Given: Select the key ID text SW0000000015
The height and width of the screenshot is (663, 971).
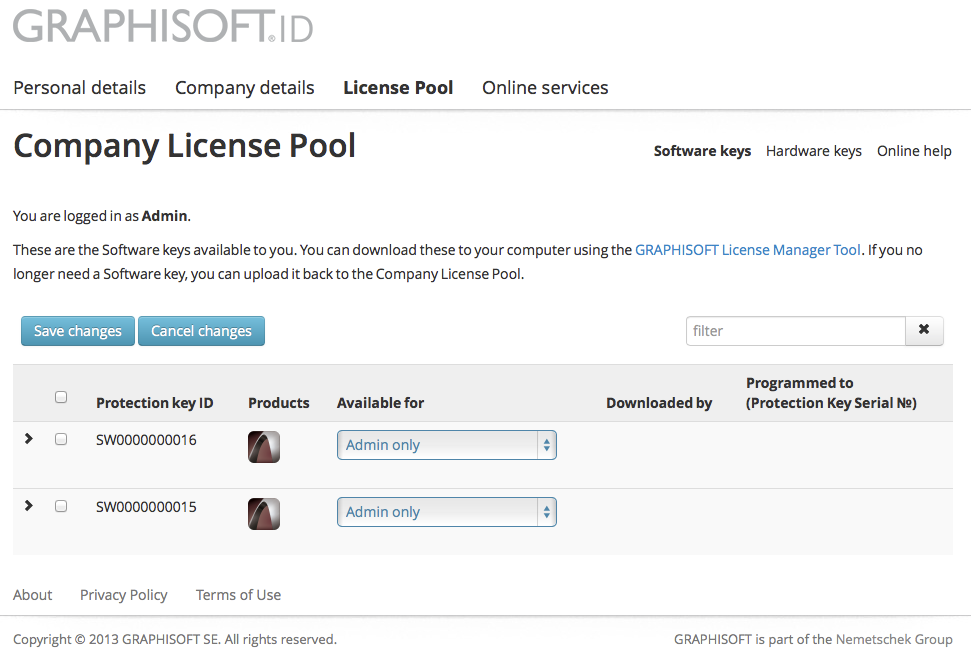Looking at the screenshot, I should 146,507.
